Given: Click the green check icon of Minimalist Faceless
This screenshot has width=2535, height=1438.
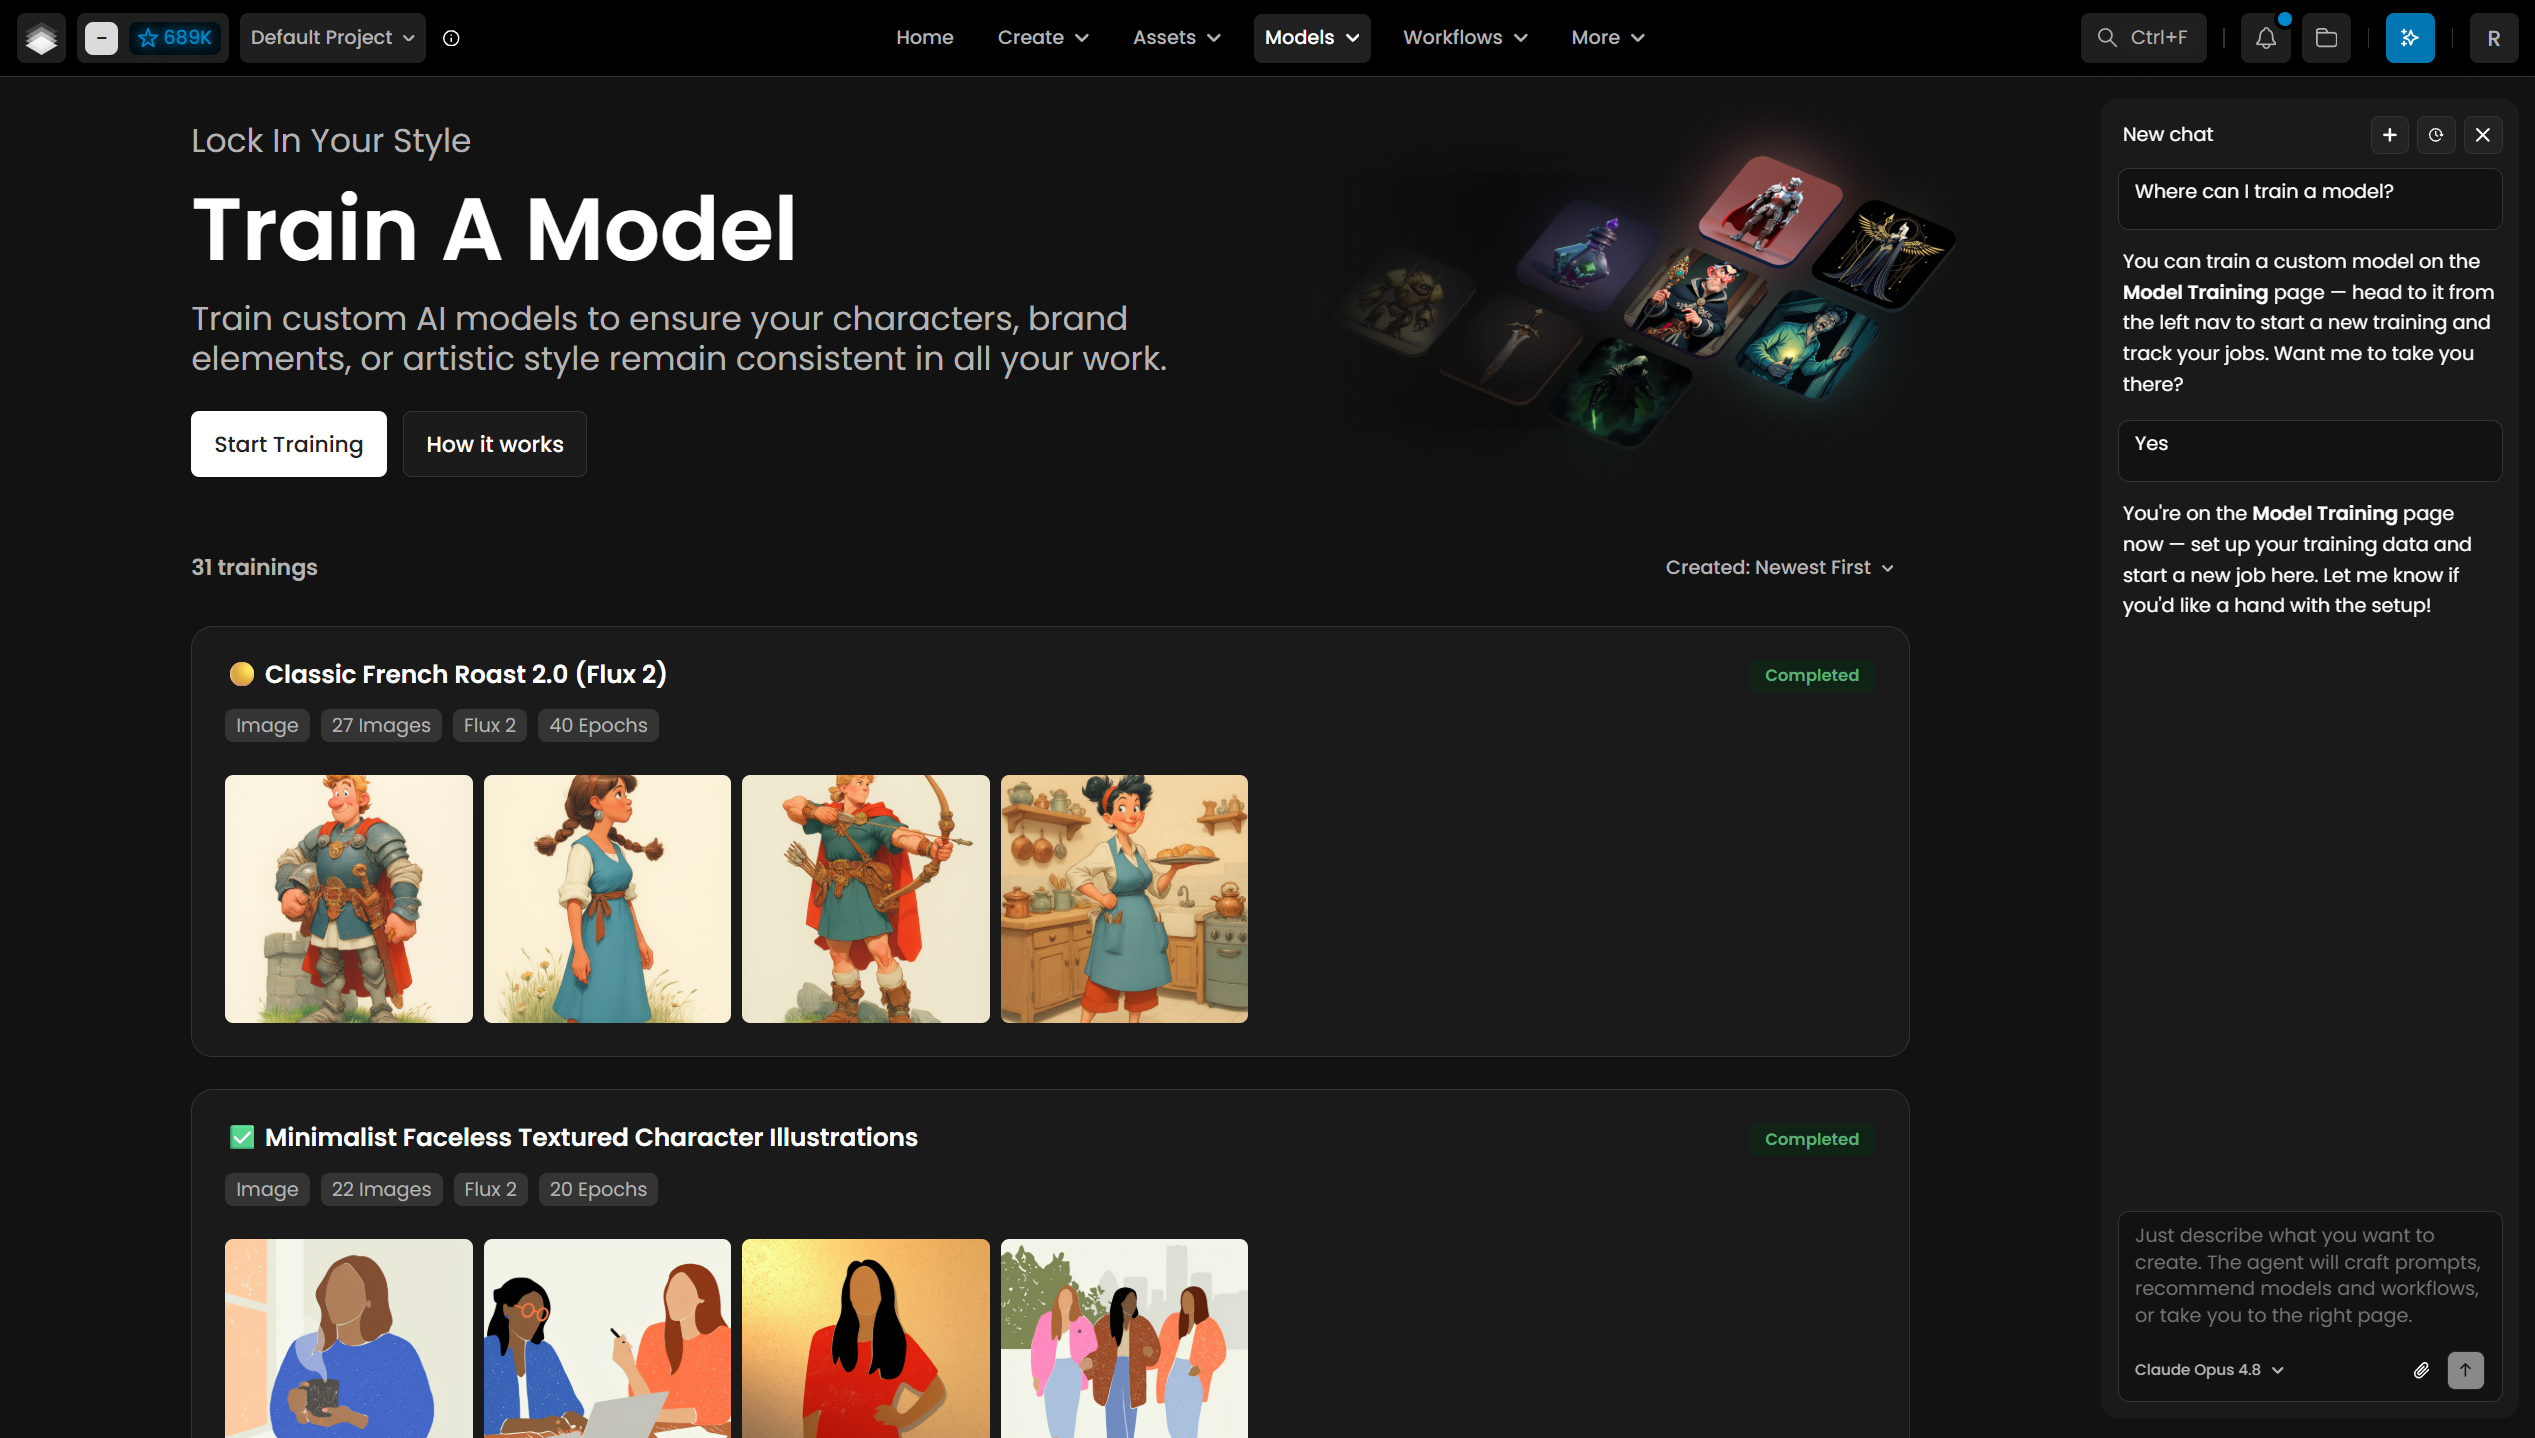Looking at the screenshot, I should (x=241, y=1137).
